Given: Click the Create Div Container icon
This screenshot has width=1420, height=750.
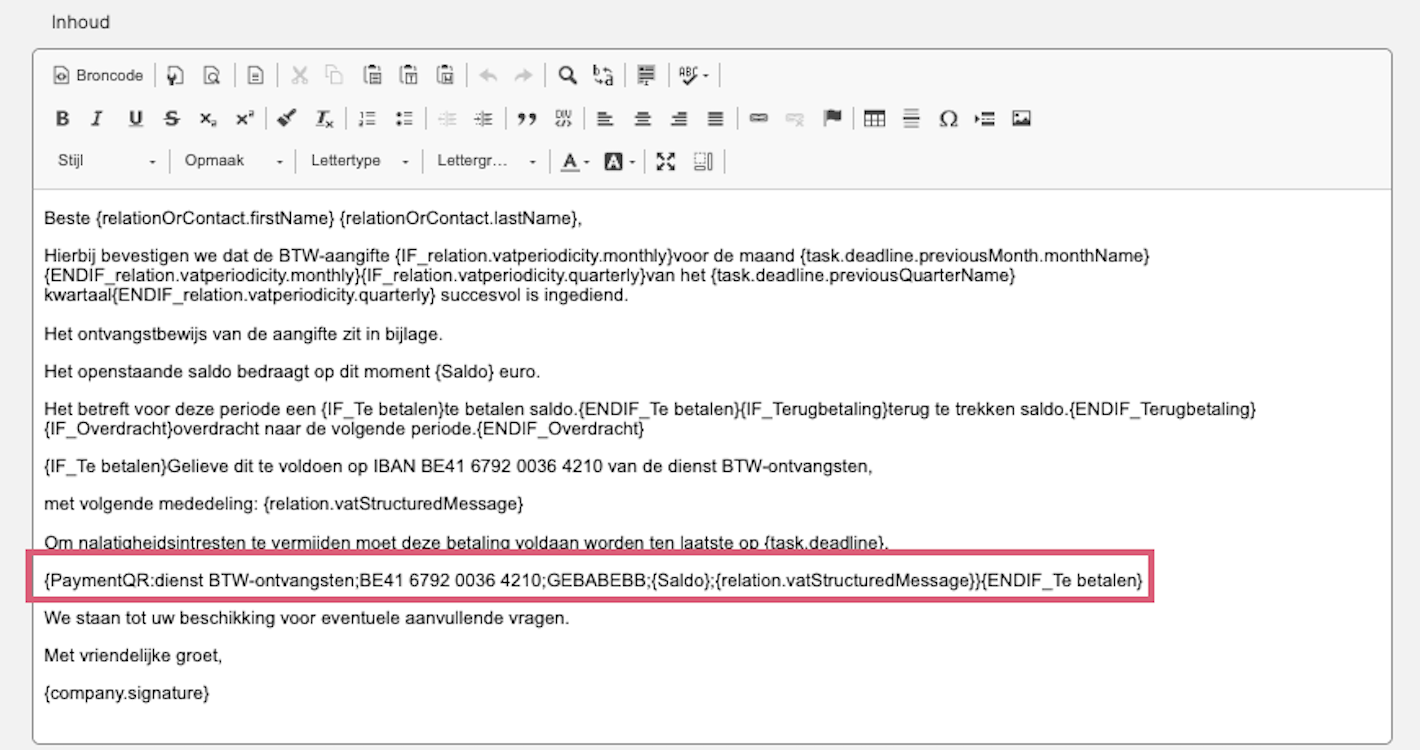Looking at the screenshot, I should [x=563, y=119].
